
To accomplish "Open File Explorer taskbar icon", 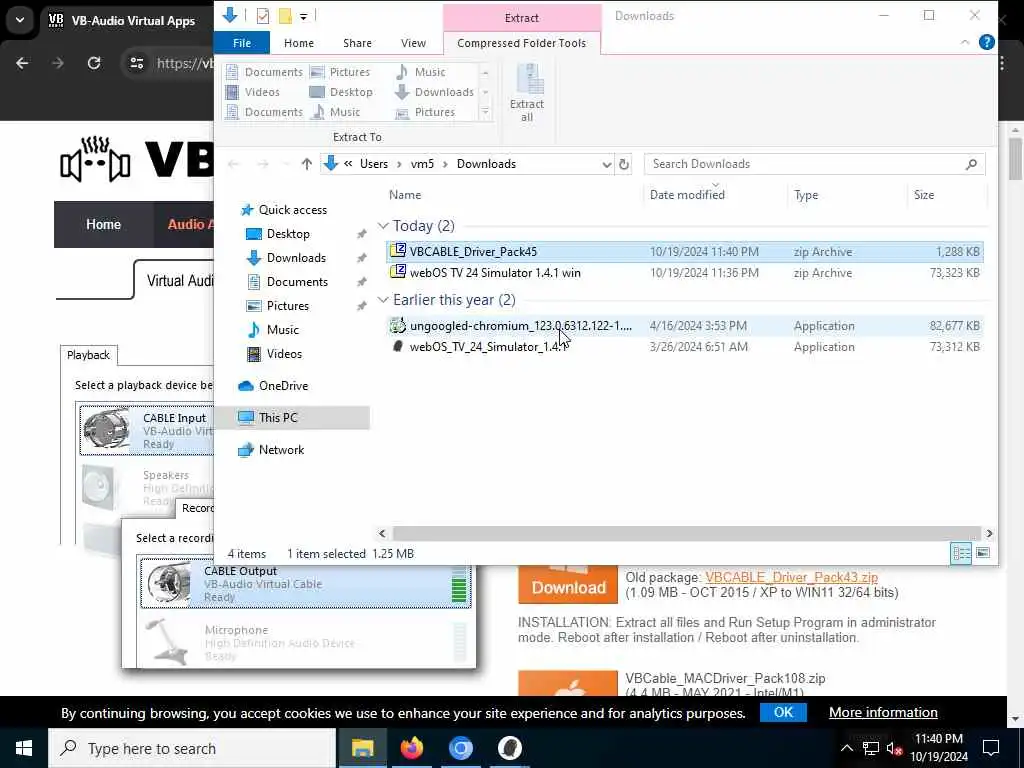I will pos(362,748).
